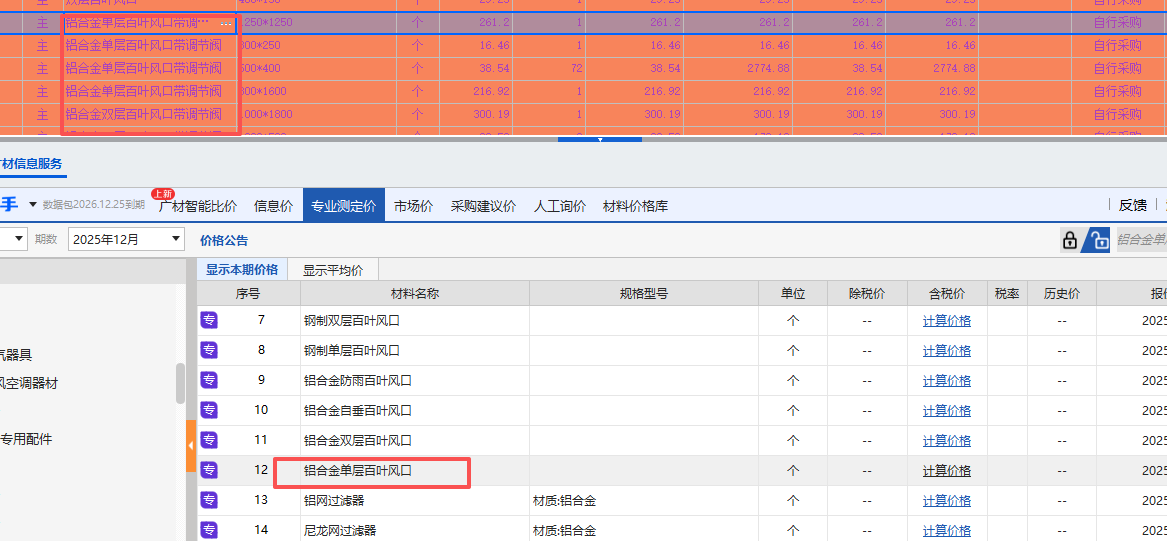Click 计算价格 for 尼龙网过滤器
The image size is (1167, 541).
947,531
